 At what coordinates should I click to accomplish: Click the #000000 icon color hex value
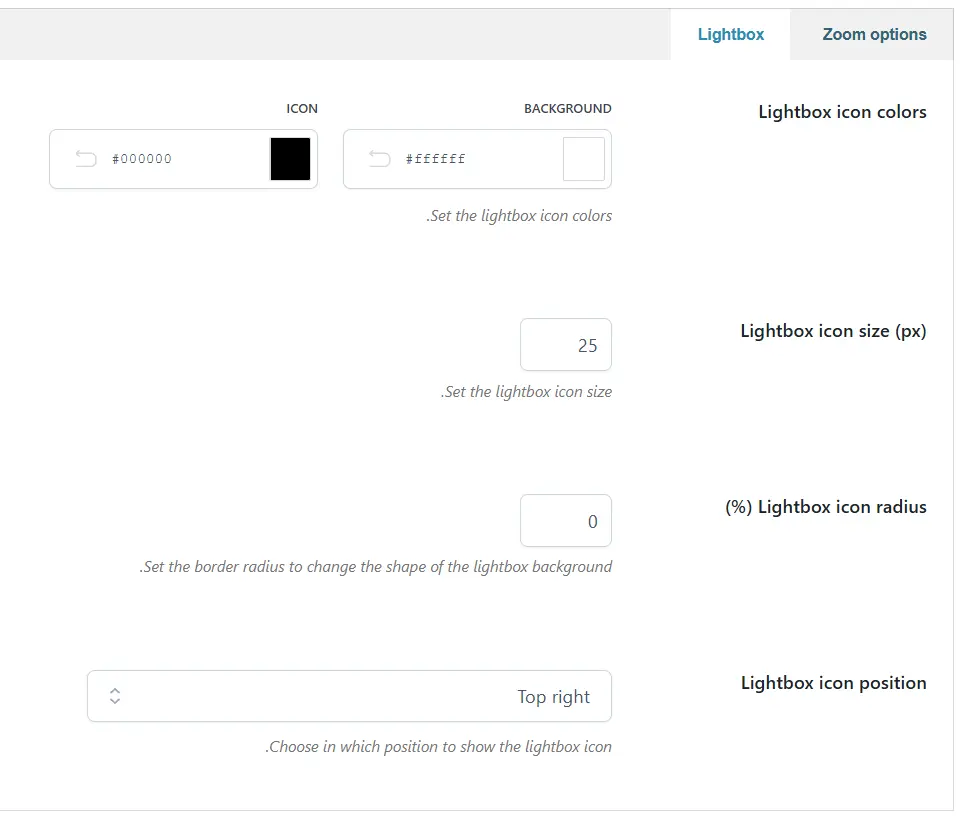click(142, 159)
